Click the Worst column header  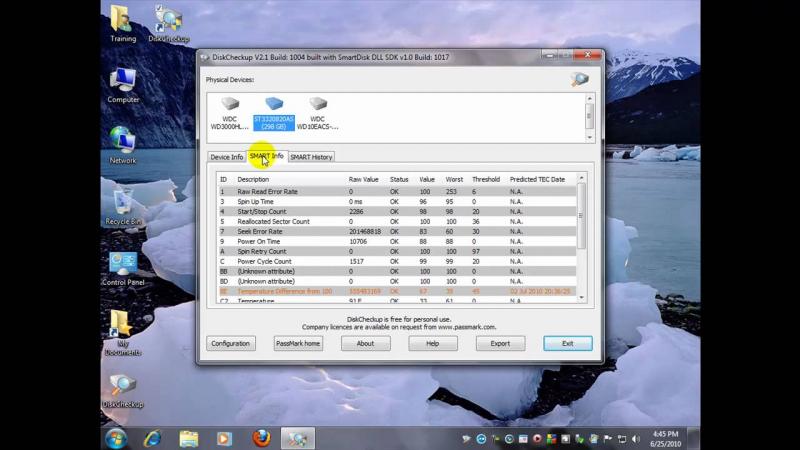(x=454, y=180)
